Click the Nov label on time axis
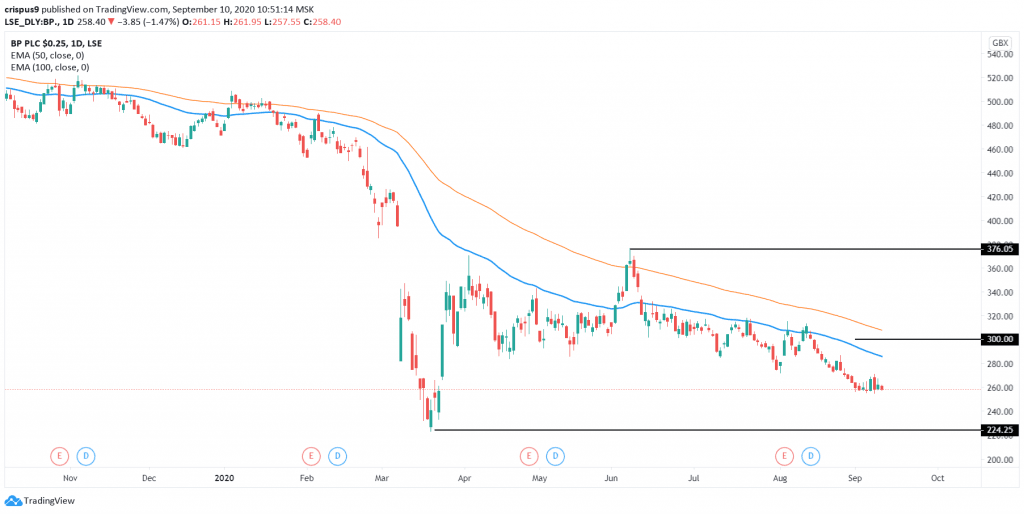The width and height of the screenshot is (1024, 514). [71, 478]
